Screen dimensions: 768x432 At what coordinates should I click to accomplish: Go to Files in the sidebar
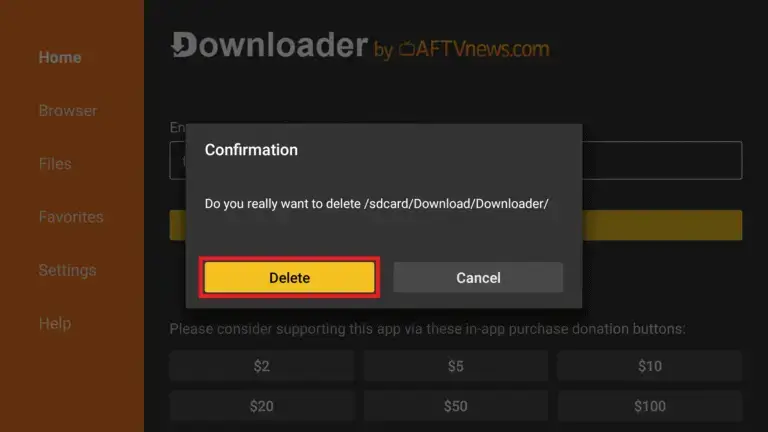click(x=55, y=164)
